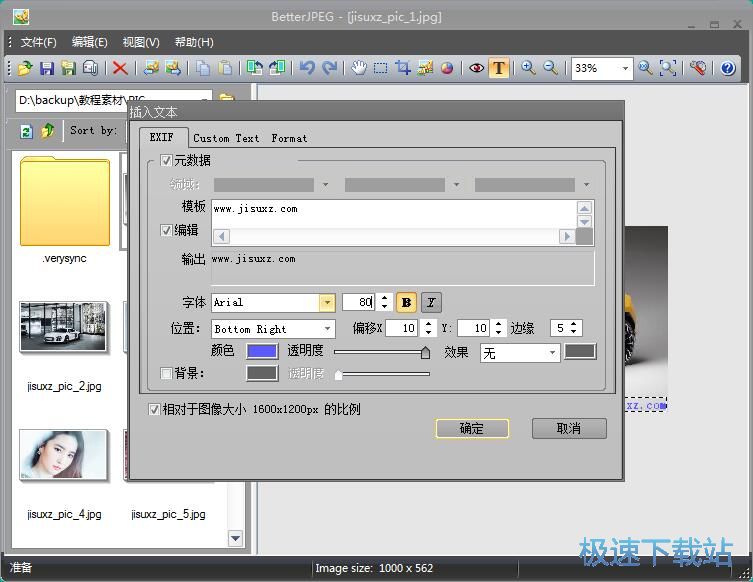The width and height of the screenshot is (753, 582).
Task: Click the Save icon in toolbar
Action: tap(46, 68)
